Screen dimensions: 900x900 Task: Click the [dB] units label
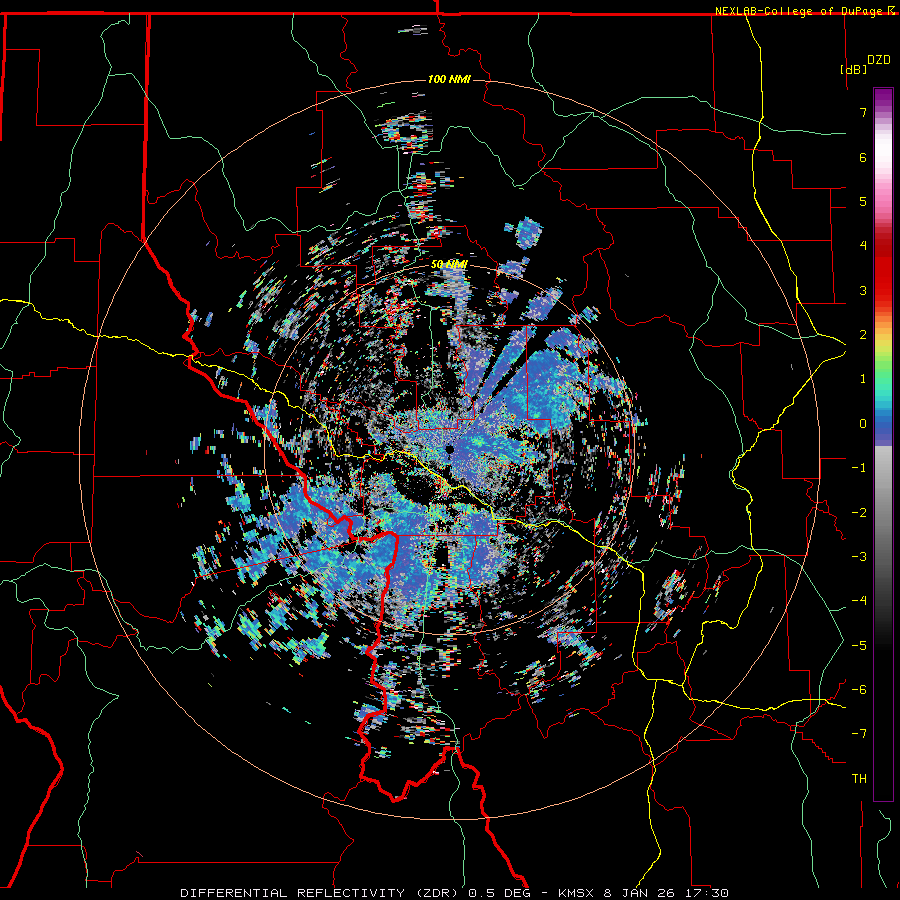coord(853,69)
